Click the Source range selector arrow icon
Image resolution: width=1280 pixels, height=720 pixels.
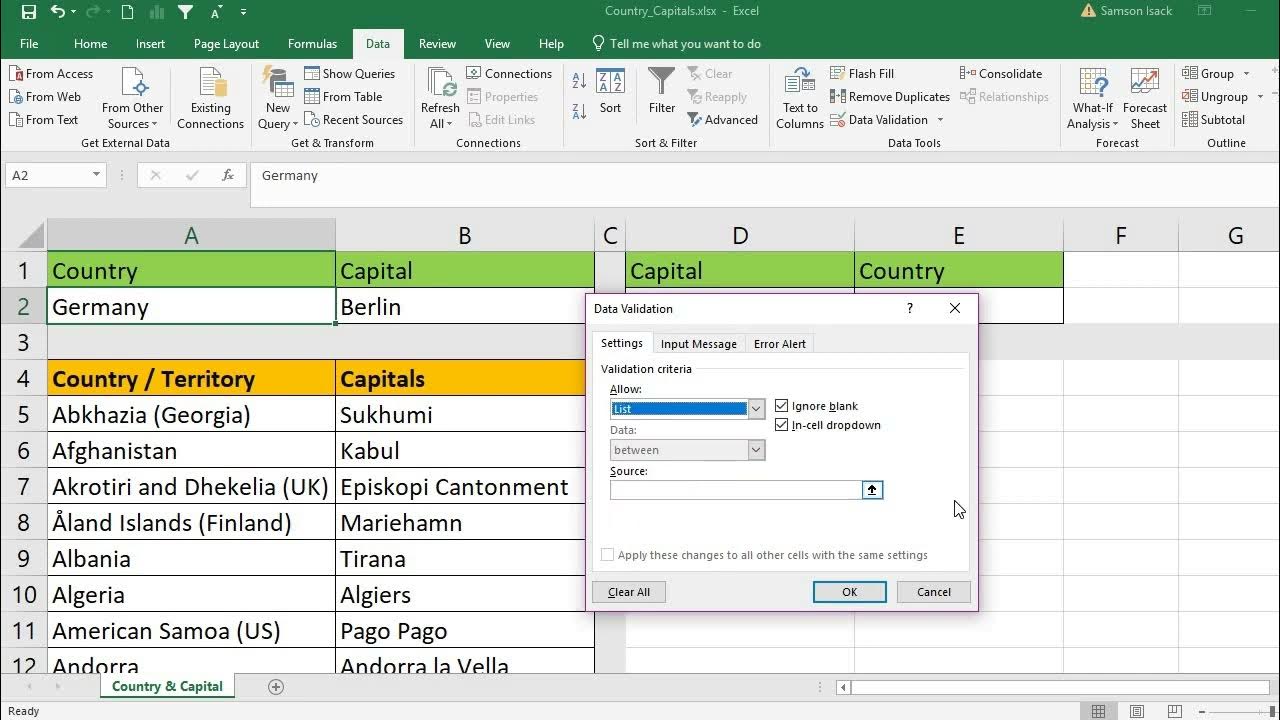[872, 490]
